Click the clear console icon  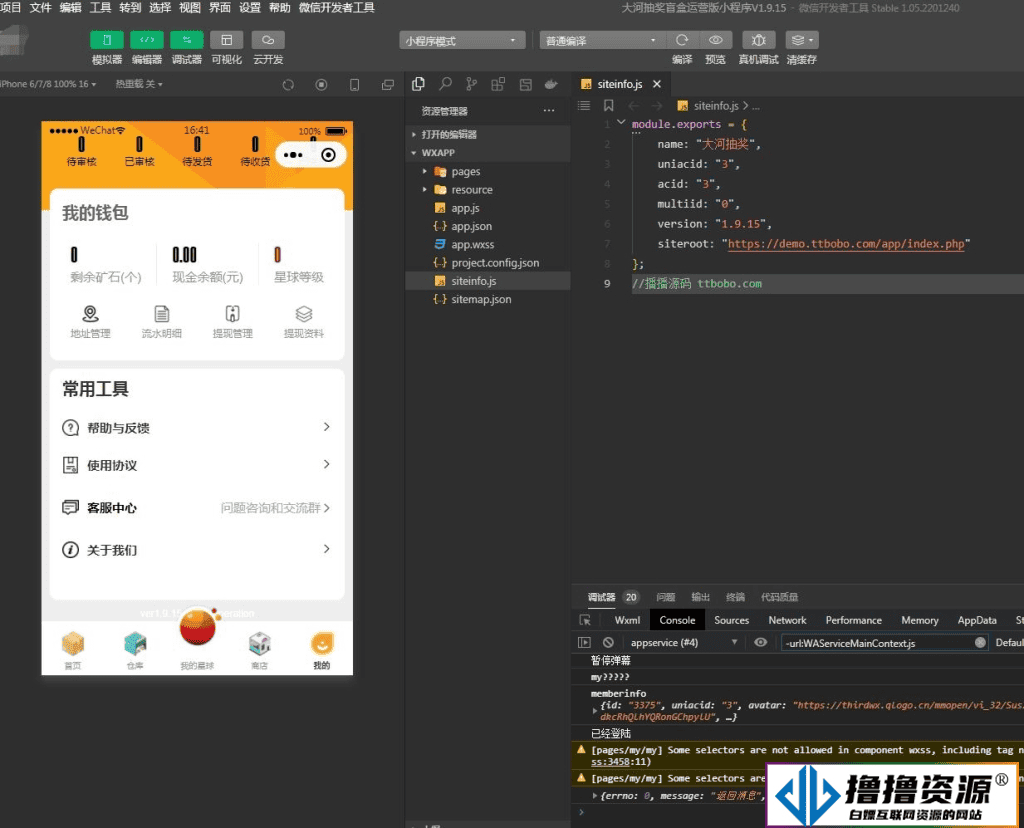point(608,643)
